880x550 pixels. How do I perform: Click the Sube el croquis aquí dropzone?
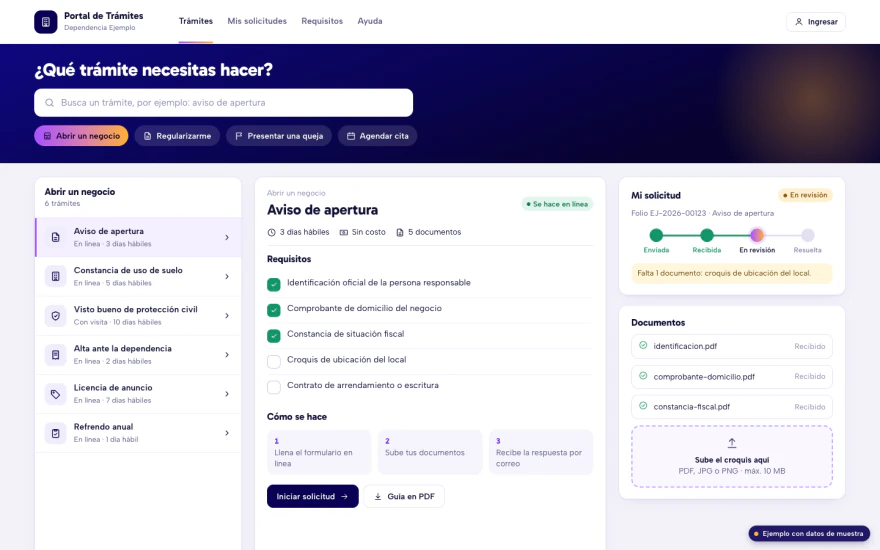pos(732,456)
